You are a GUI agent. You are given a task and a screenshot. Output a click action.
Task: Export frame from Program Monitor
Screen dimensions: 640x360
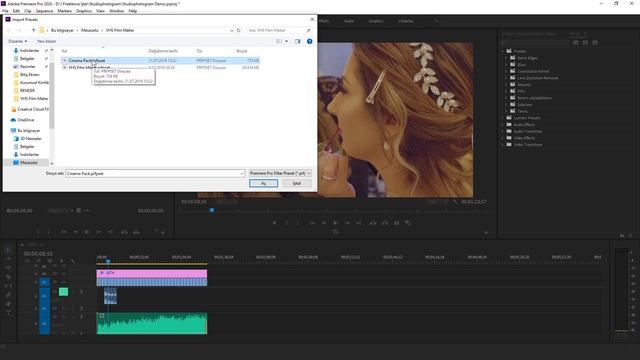[x=396, y=223]
